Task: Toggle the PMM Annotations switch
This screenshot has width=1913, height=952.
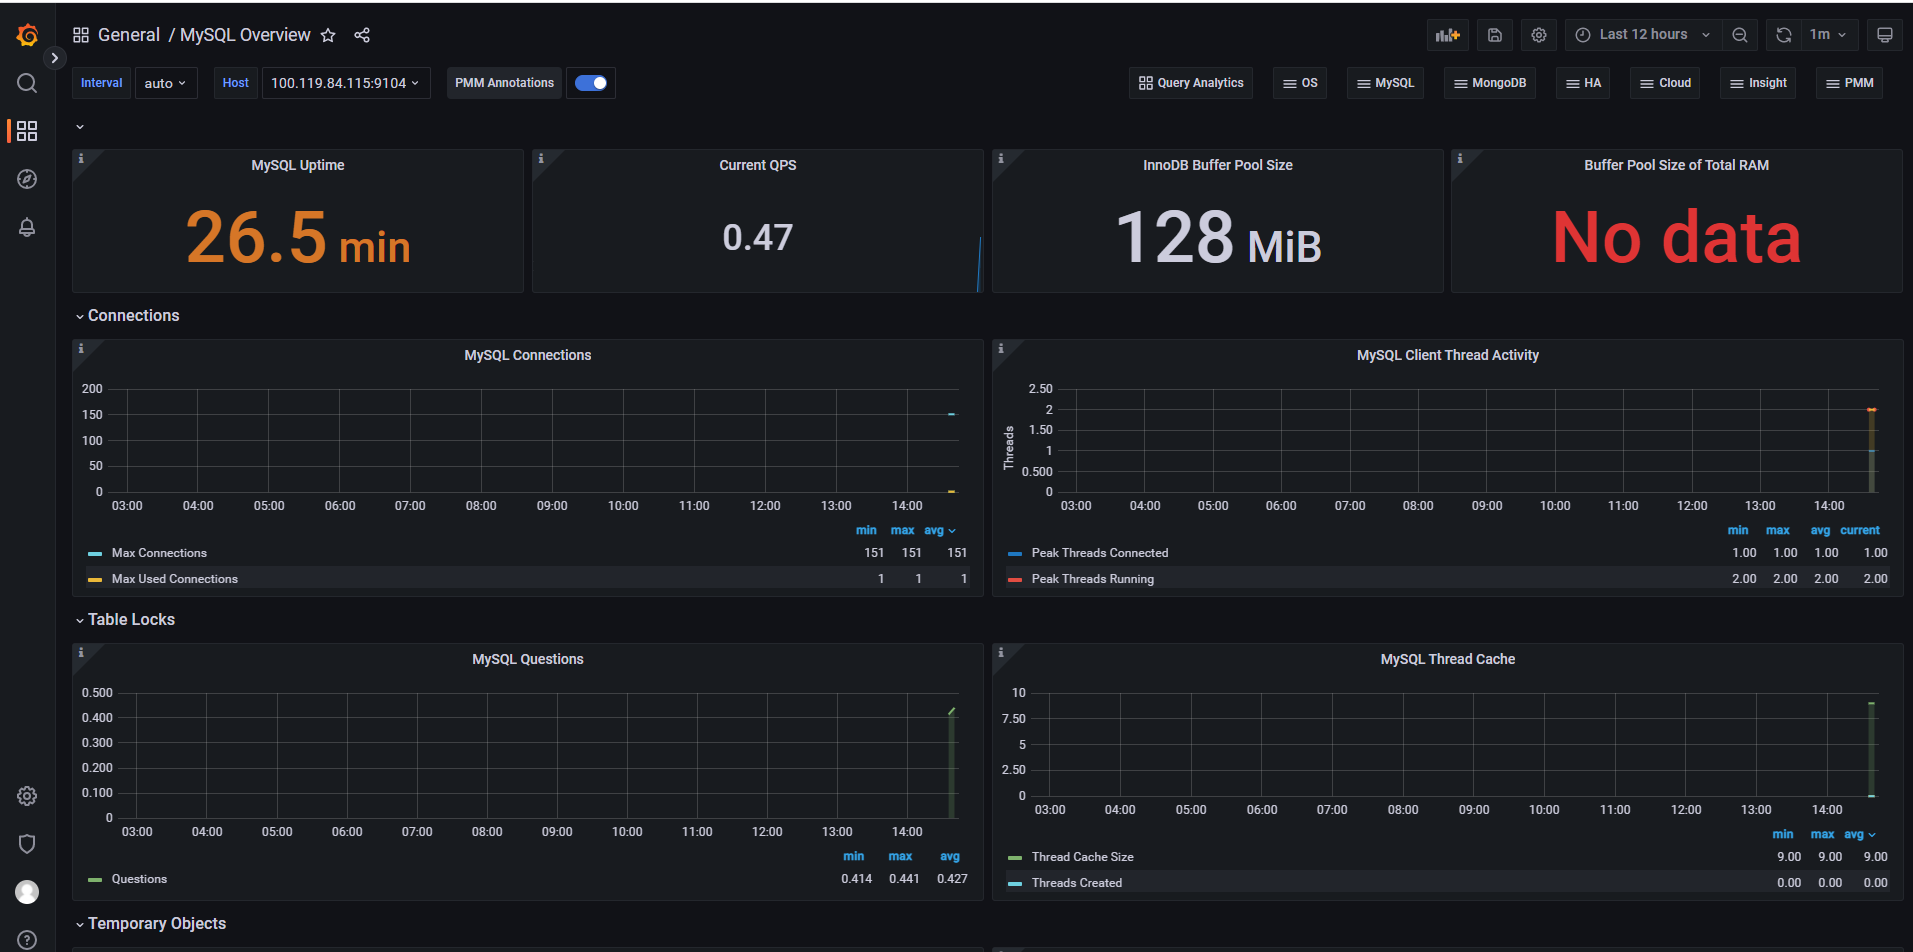Action: [591, 83]
